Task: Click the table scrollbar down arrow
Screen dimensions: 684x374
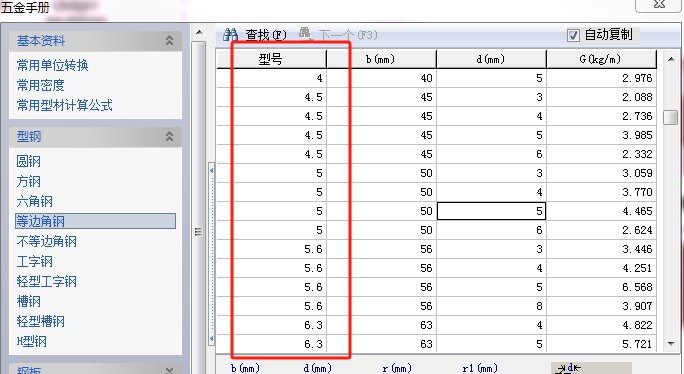Action: pyautogui.click(x=671, y=344)
